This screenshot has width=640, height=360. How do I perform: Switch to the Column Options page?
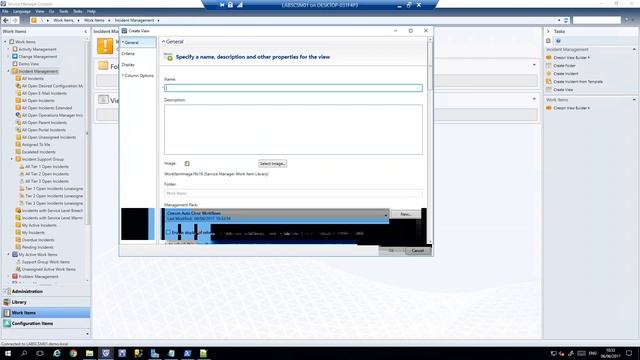tap(138, 76)
